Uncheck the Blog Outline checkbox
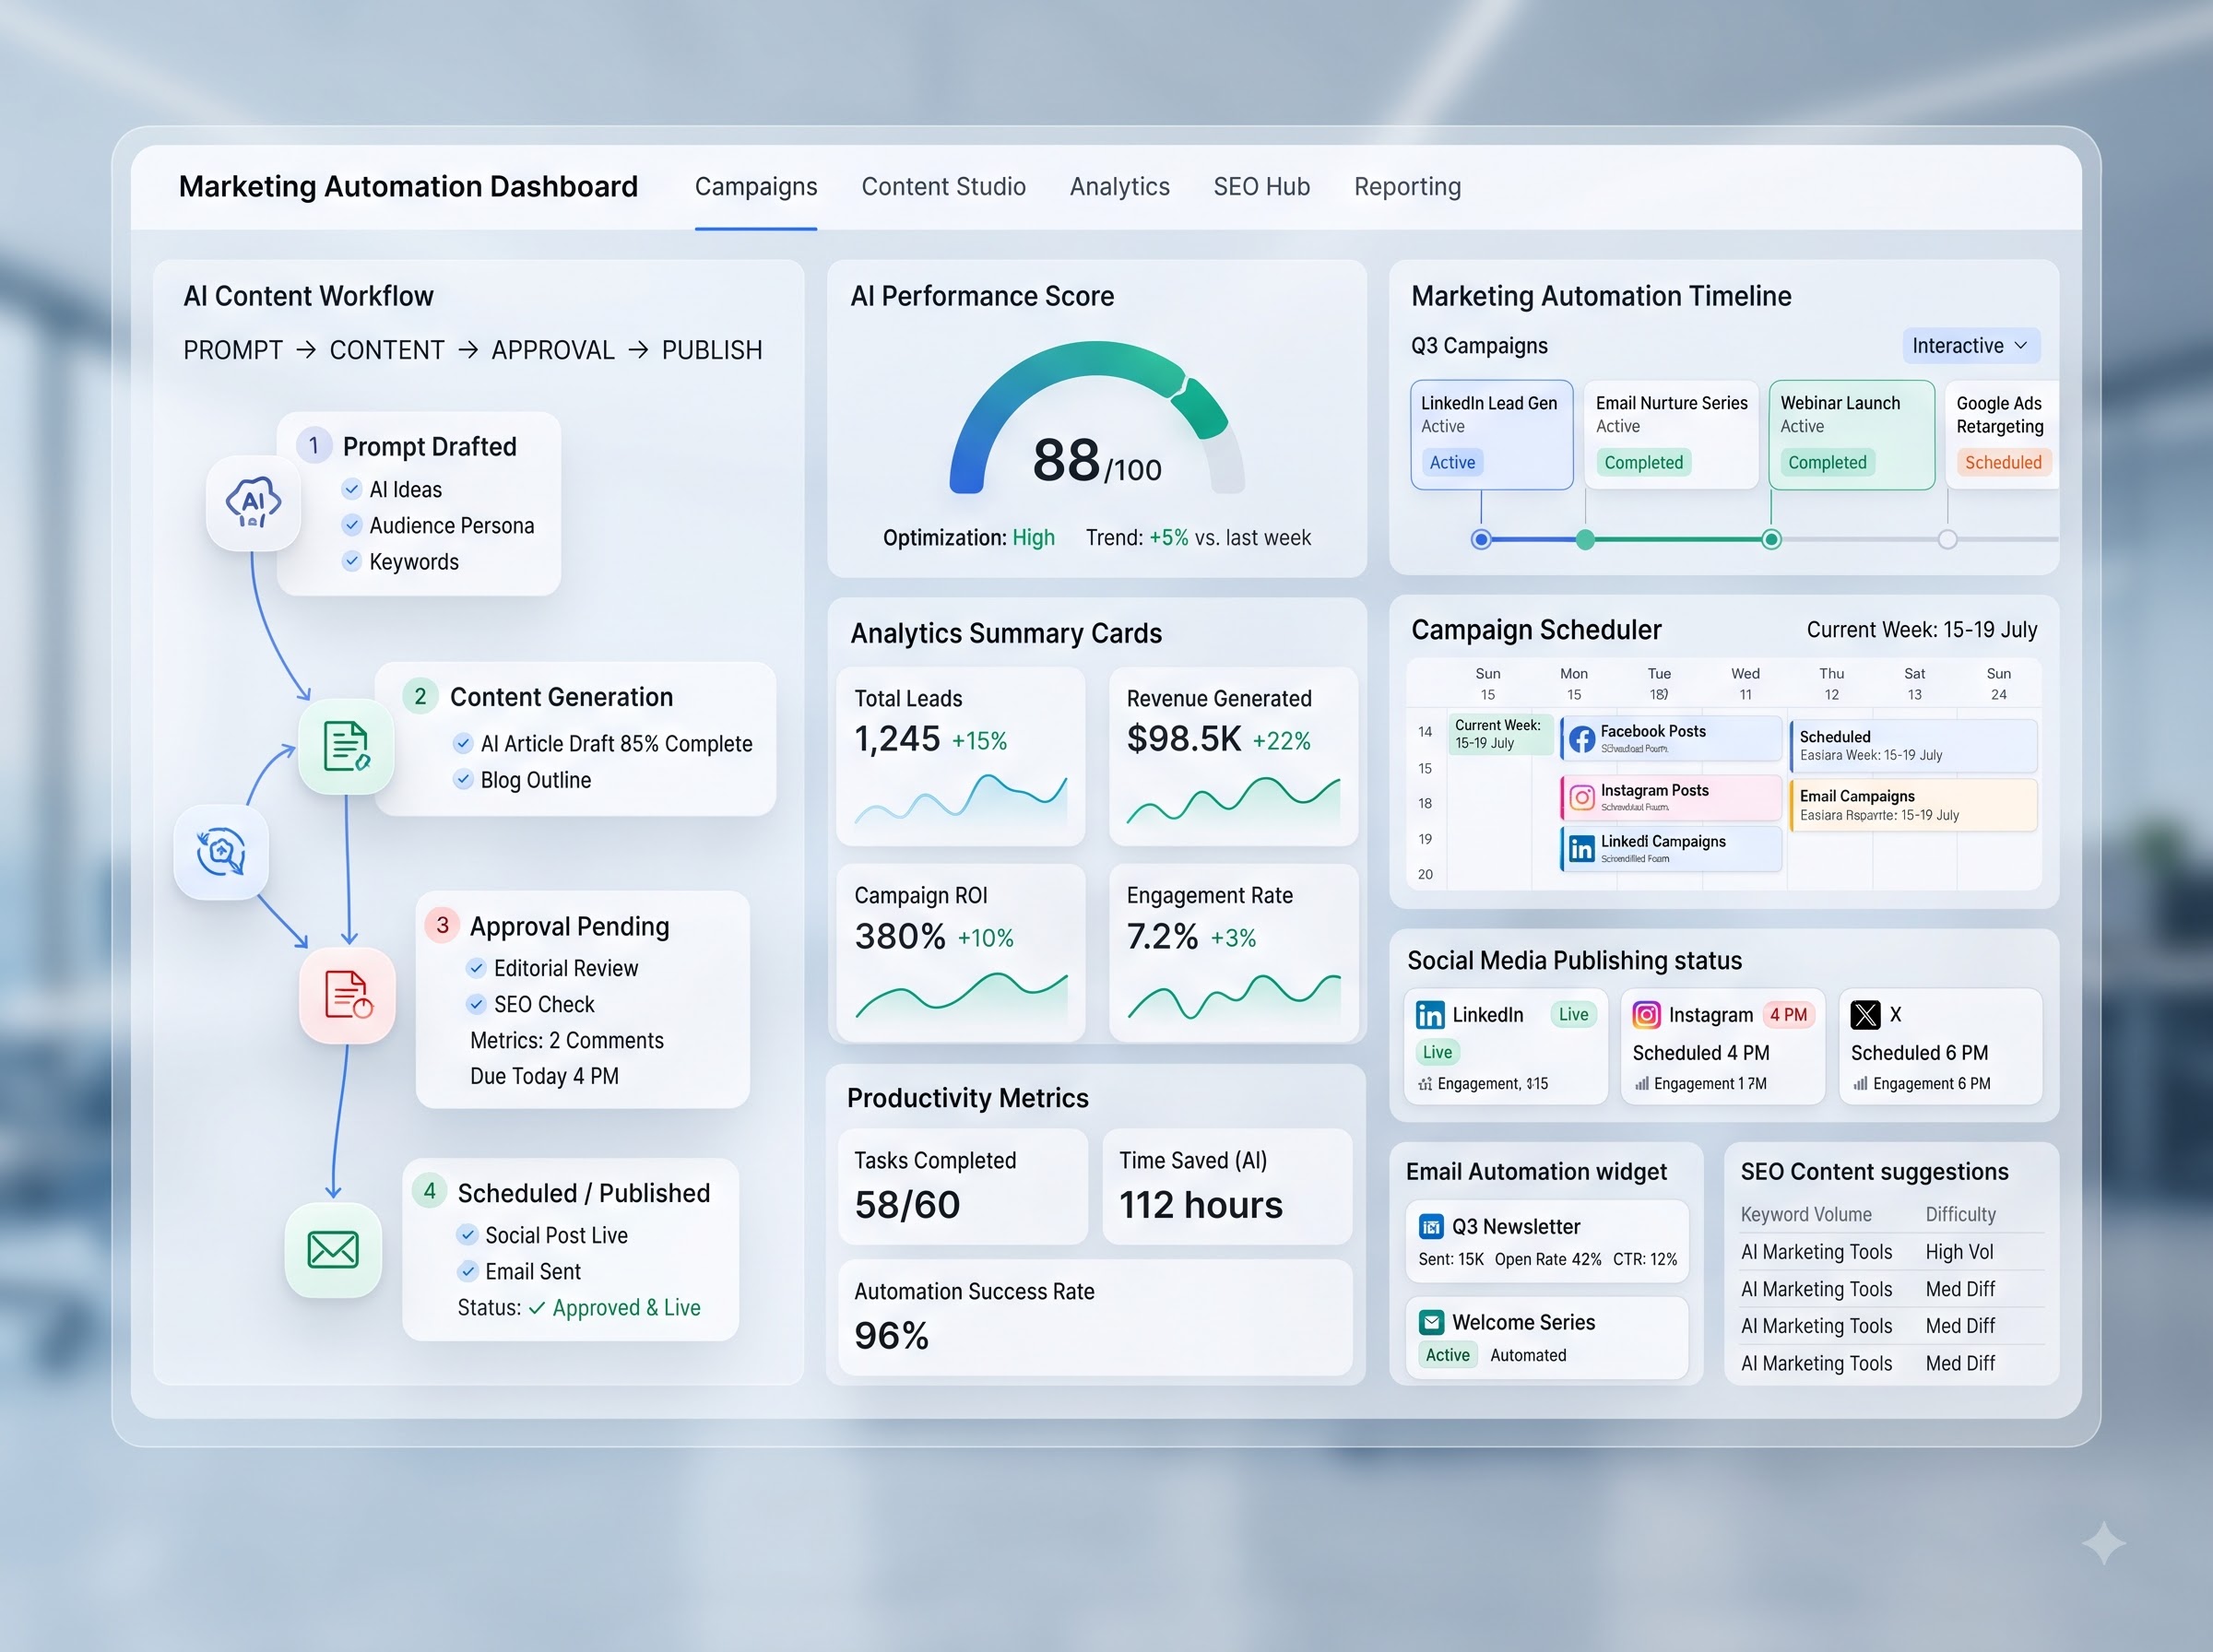 point(463,779)
